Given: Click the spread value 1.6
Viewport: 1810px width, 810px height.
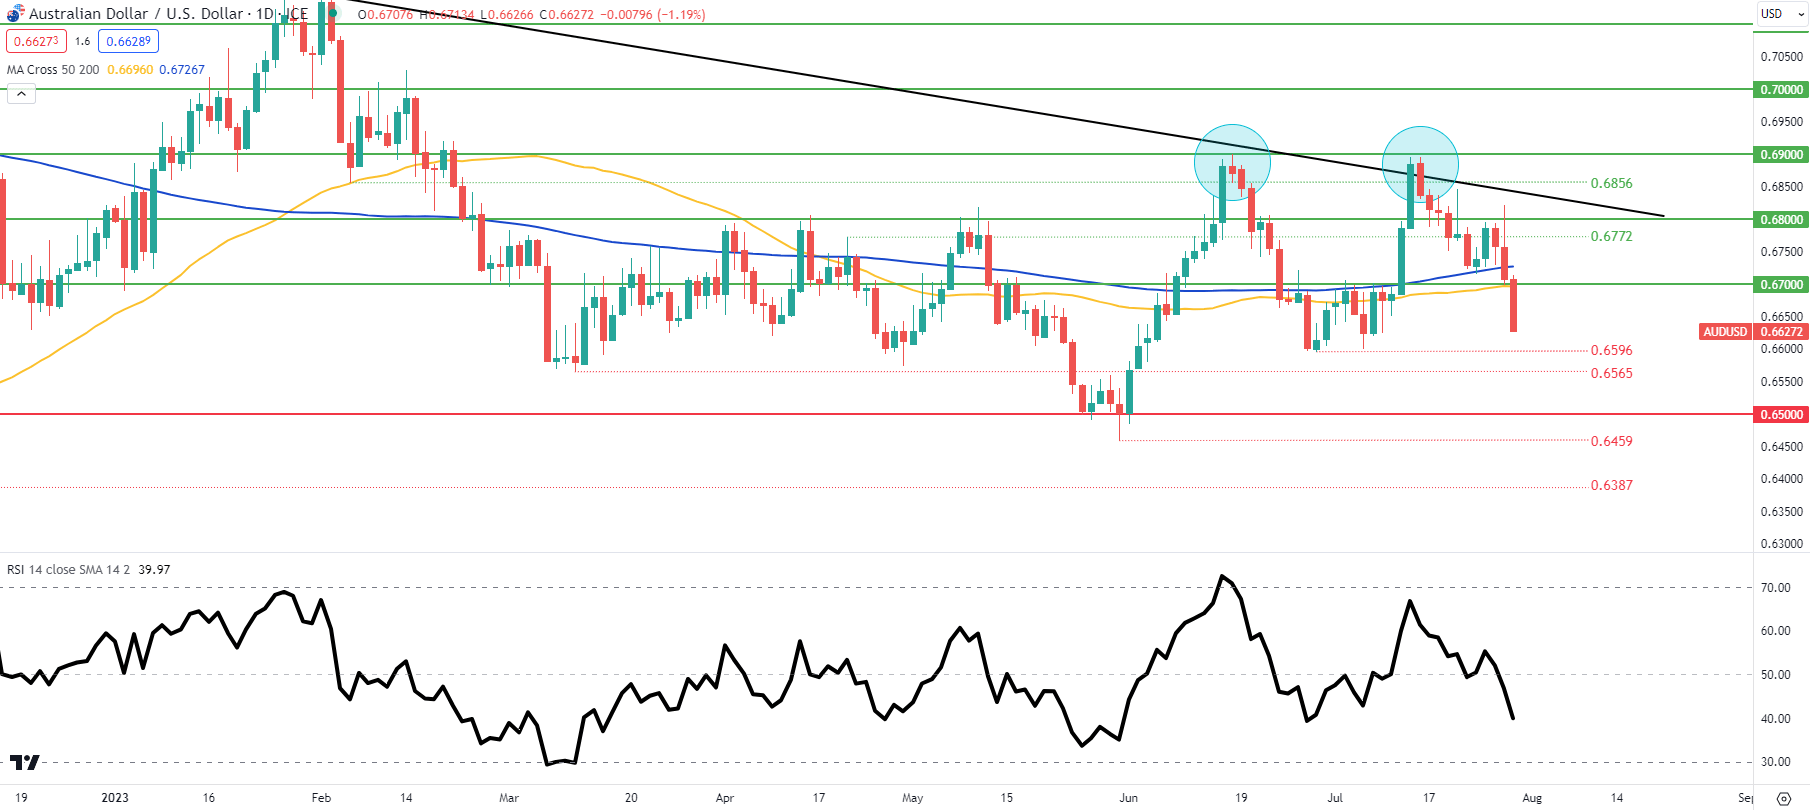Looking at the screenshot, I should pos(82,41).
